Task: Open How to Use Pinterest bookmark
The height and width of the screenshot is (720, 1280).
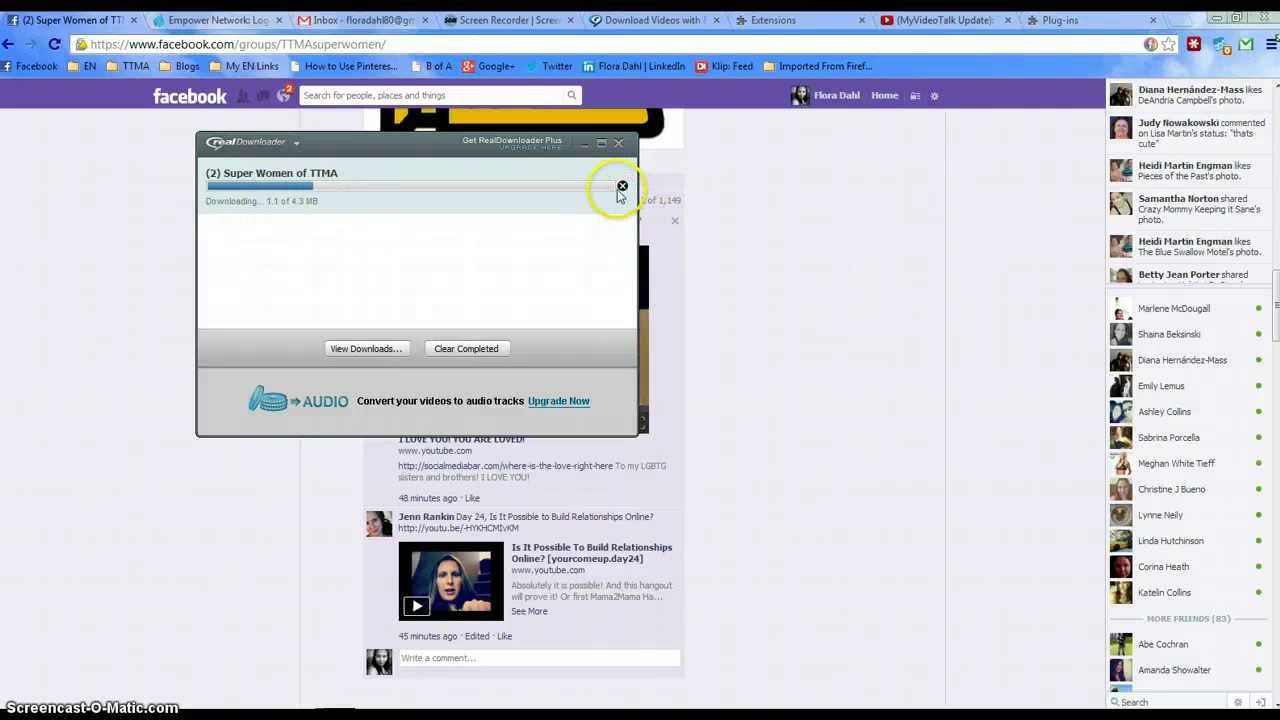Action: 343,66
